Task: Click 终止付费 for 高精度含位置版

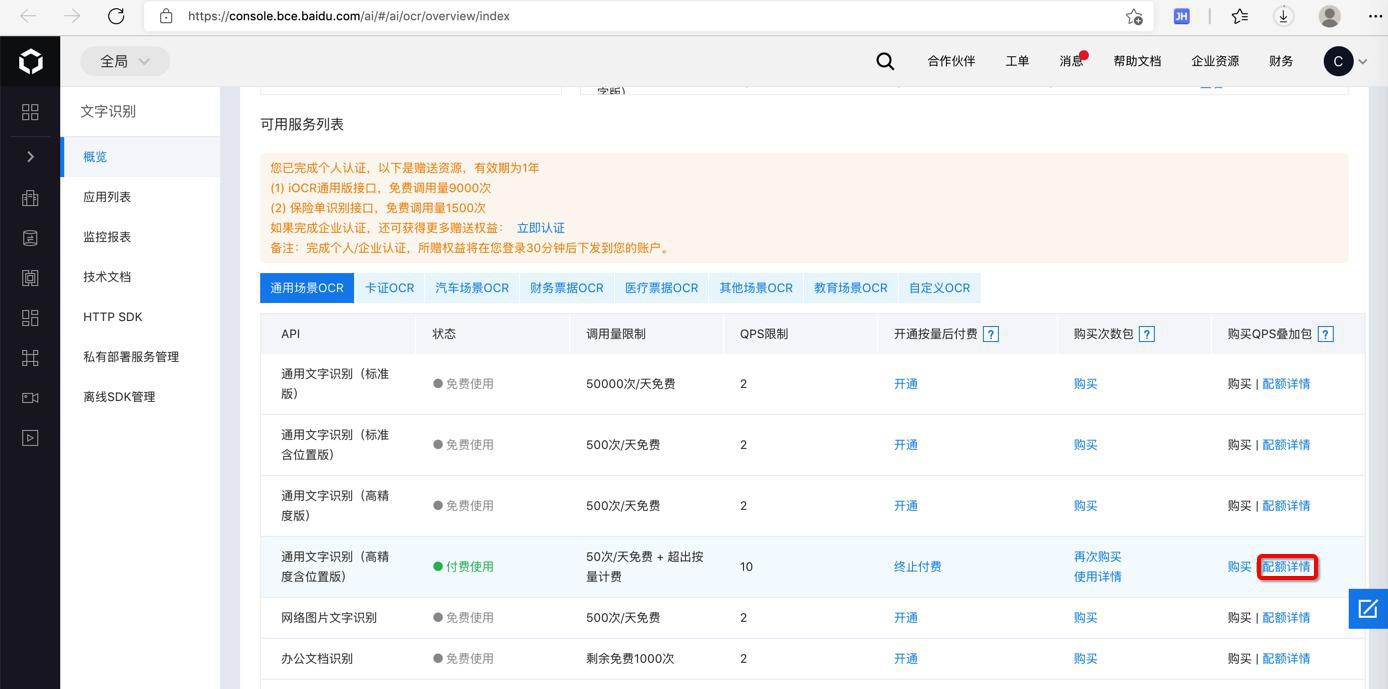Action: 918,567
